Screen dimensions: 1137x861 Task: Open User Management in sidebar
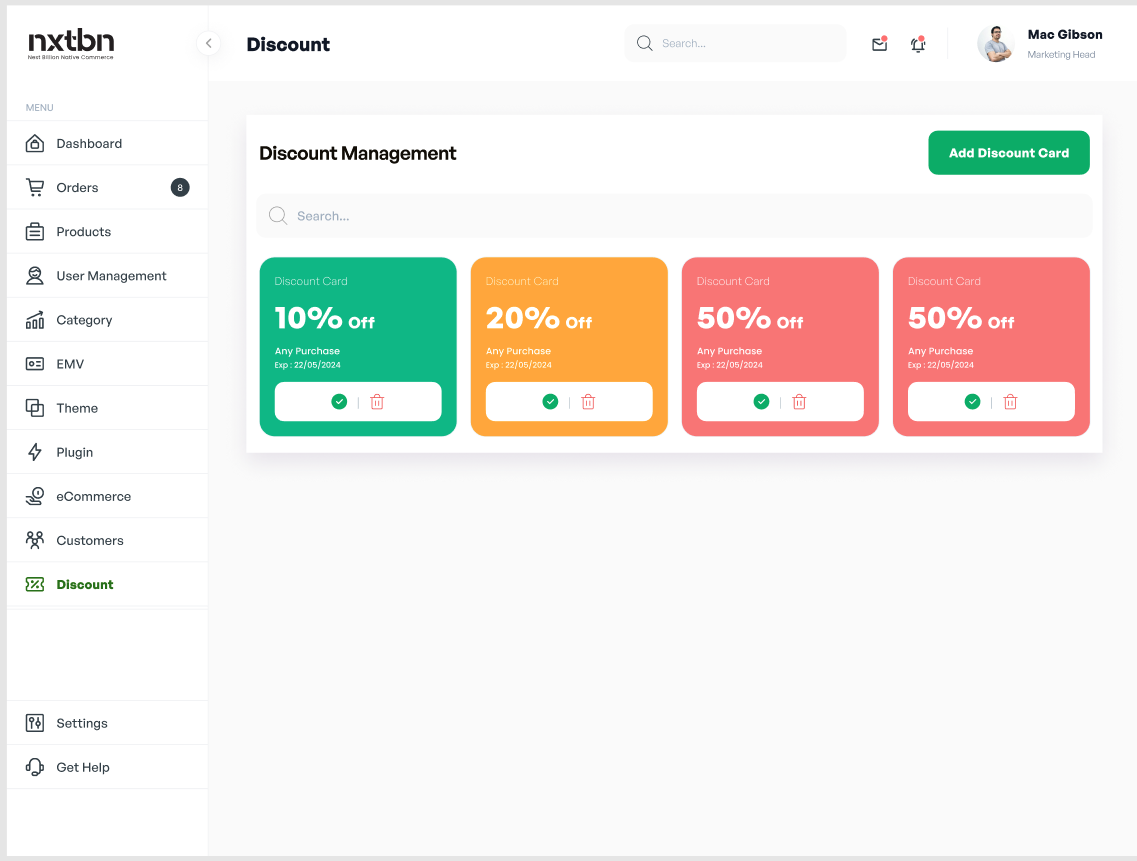point(111,276)
